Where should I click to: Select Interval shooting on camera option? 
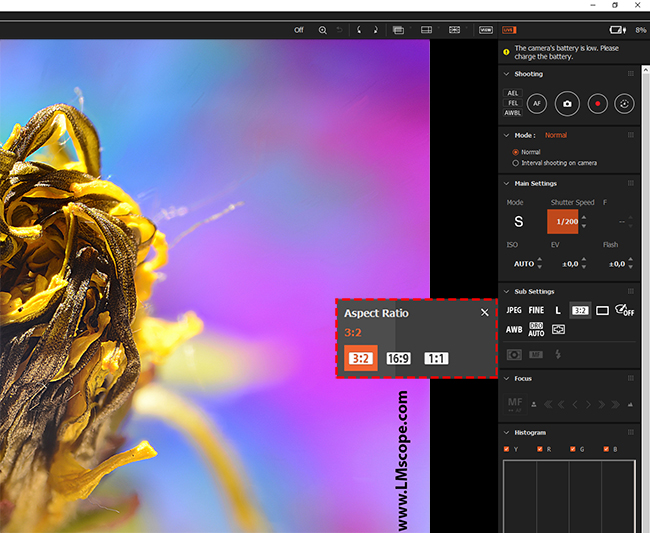coord(516,162)
